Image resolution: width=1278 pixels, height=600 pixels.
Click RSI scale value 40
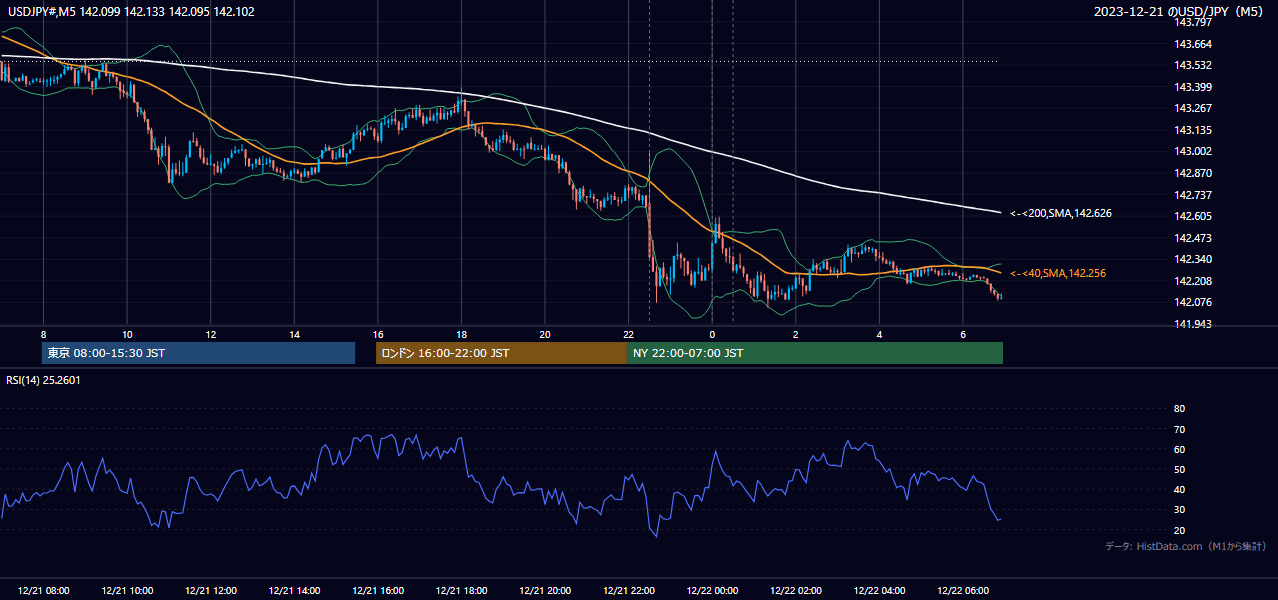1179,489
